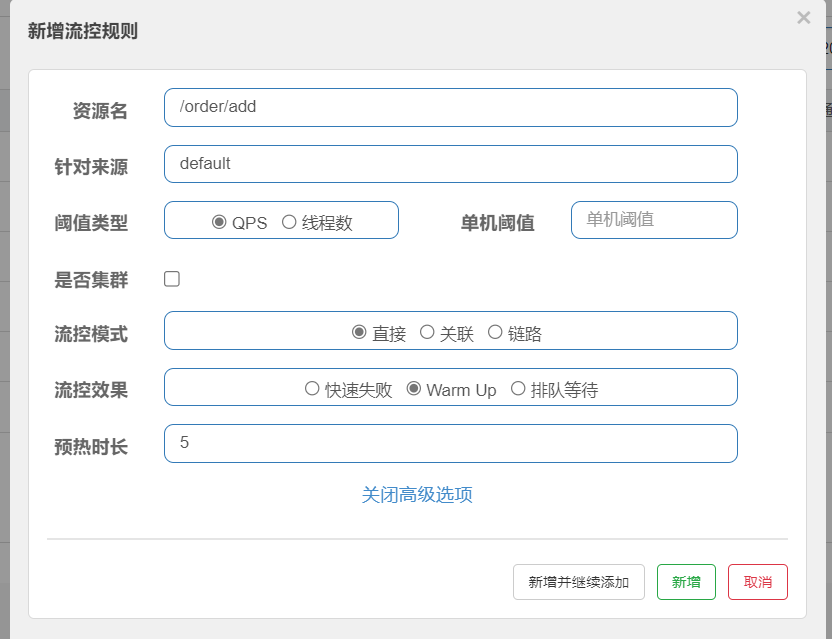Select Warm Up flow control effect
The height and width of the screenshot is (639, 832).
[x=414, y=389]
